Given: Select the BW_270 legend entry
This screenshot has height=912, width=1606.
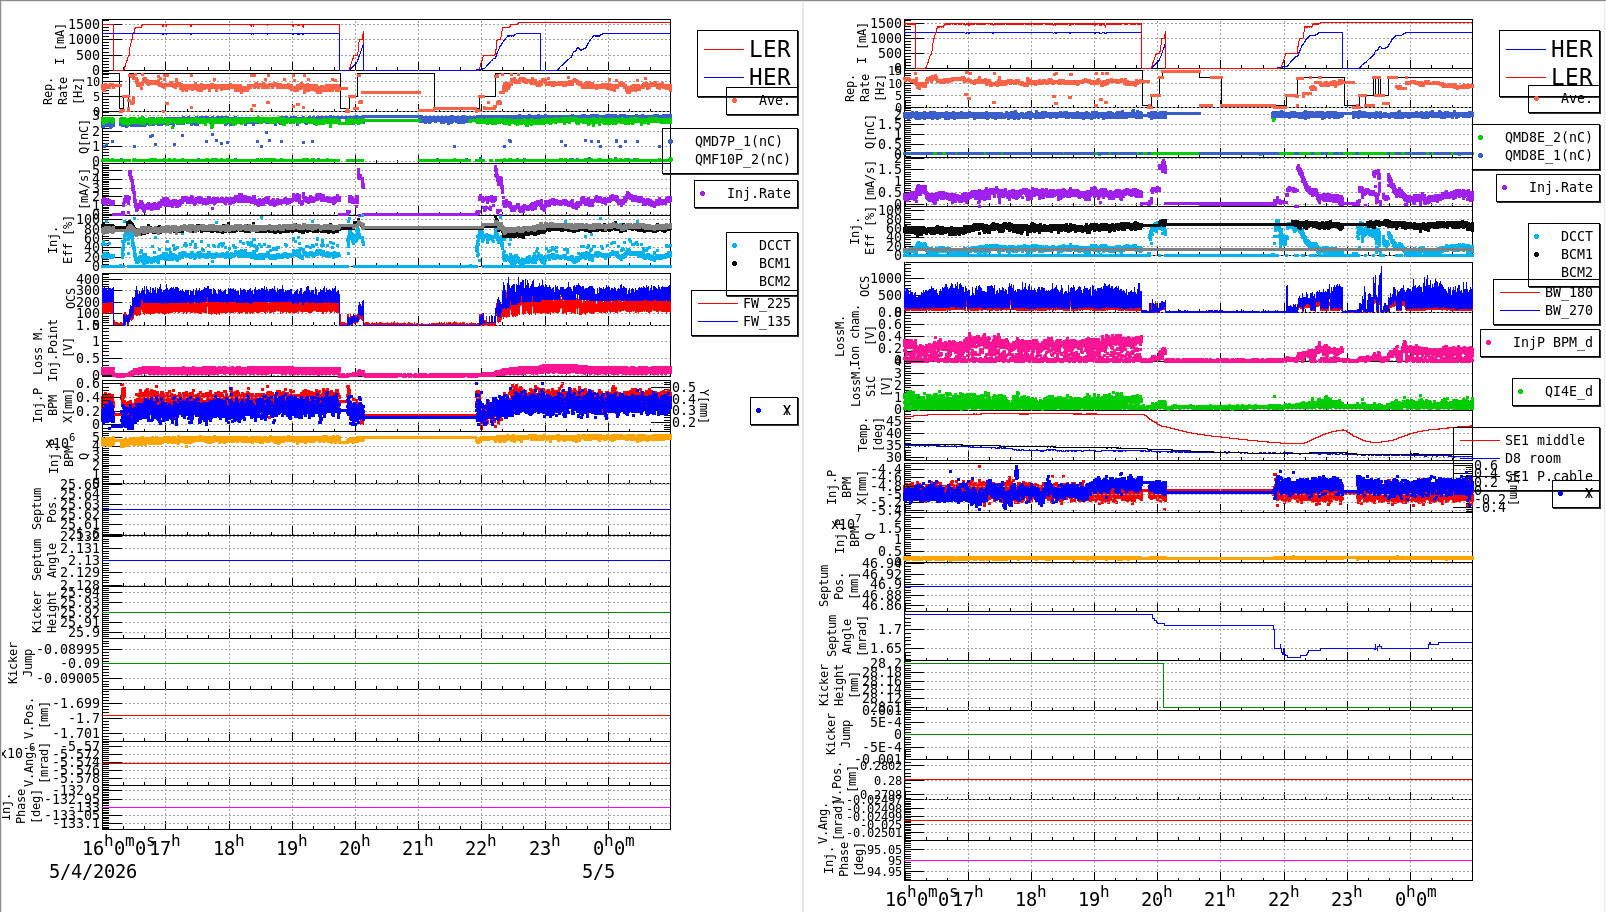Looking at the screenshot, I should pyautogui.click(x=1568, y=310).
